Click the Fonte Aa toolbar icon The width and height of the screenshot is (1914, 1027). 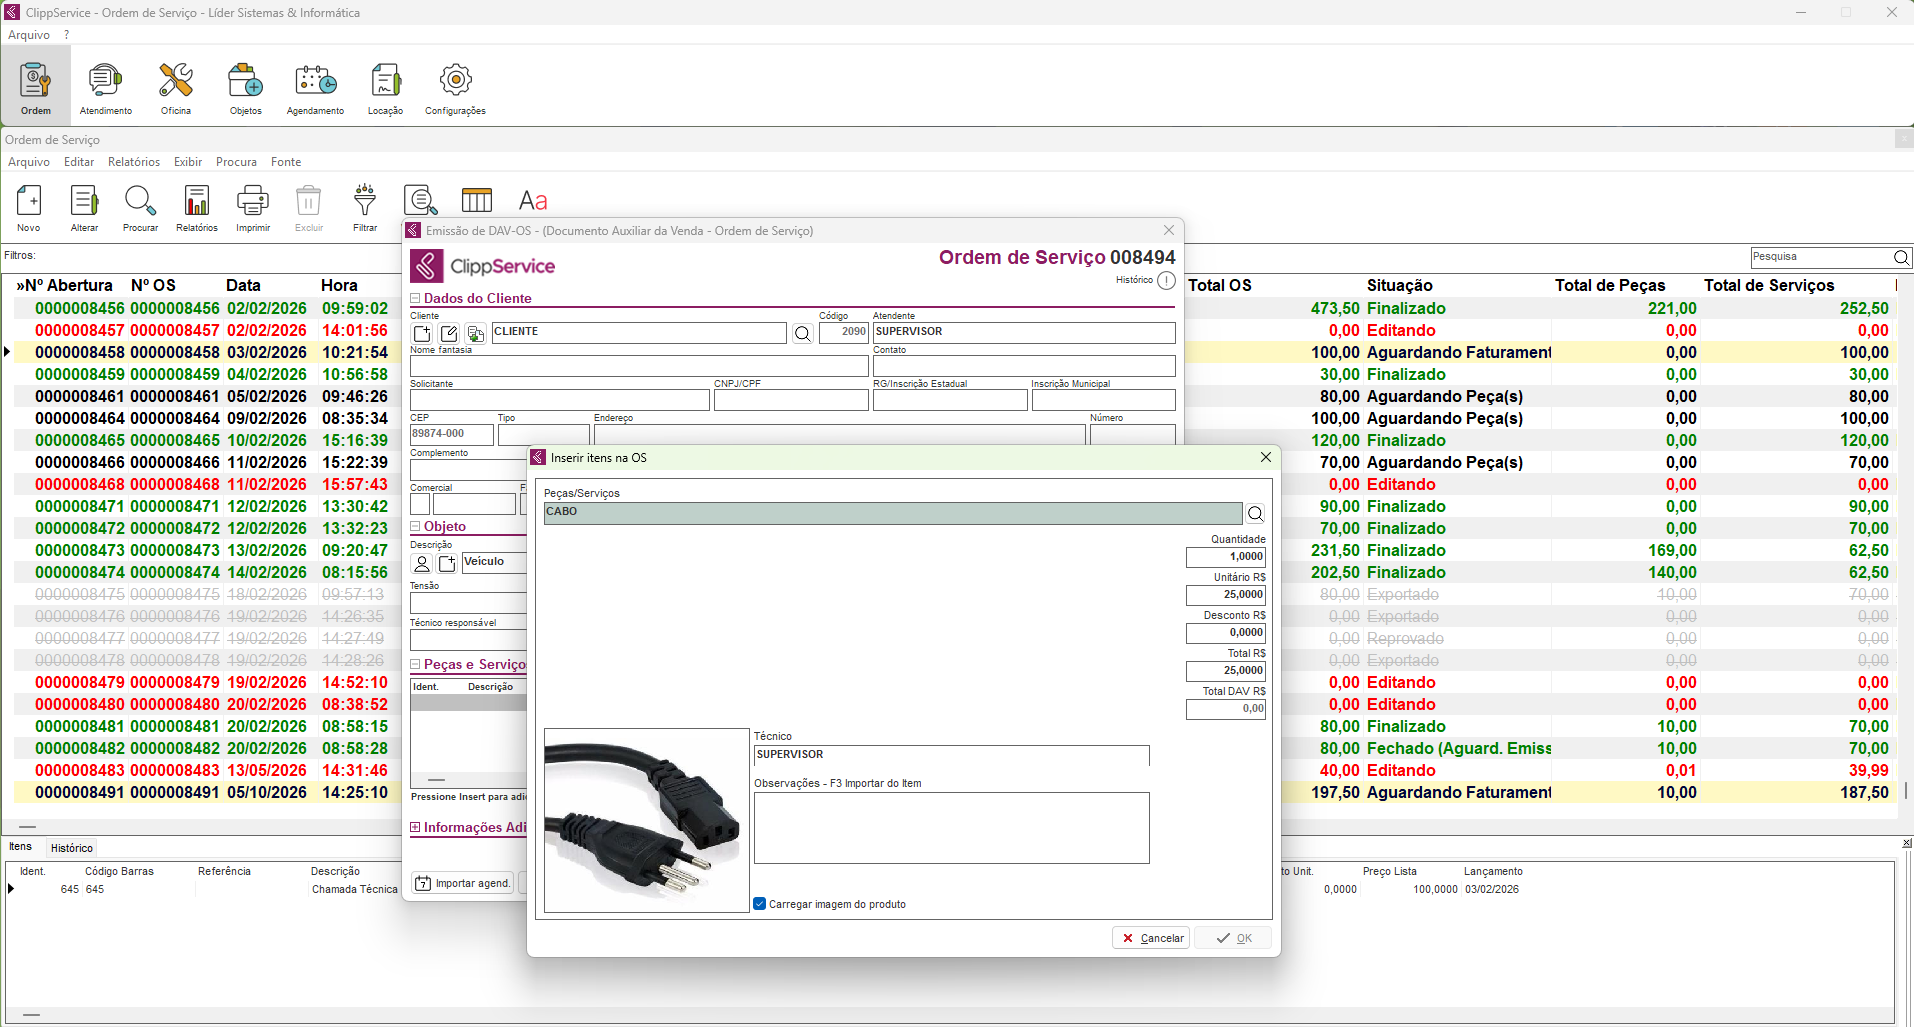(x=532, y=201)
